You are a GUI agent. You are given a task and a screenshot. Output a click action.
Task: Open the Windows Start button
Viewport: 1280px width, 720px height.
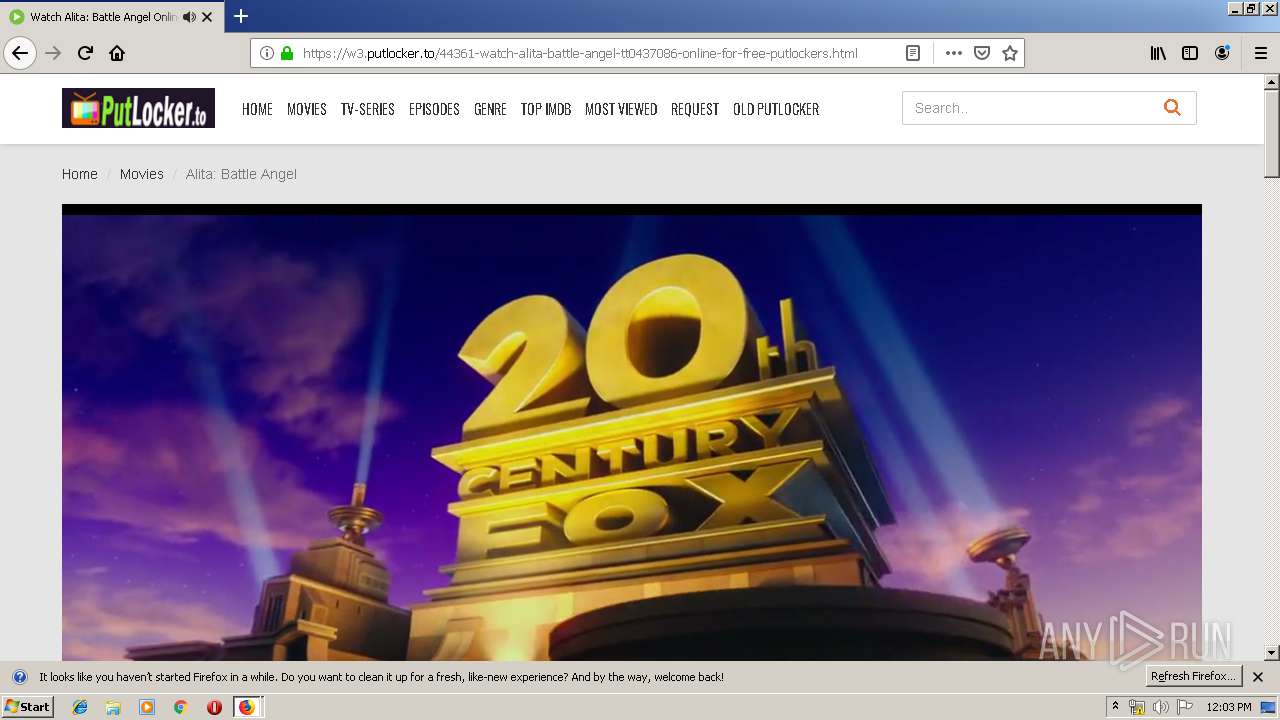pos(27,707)
